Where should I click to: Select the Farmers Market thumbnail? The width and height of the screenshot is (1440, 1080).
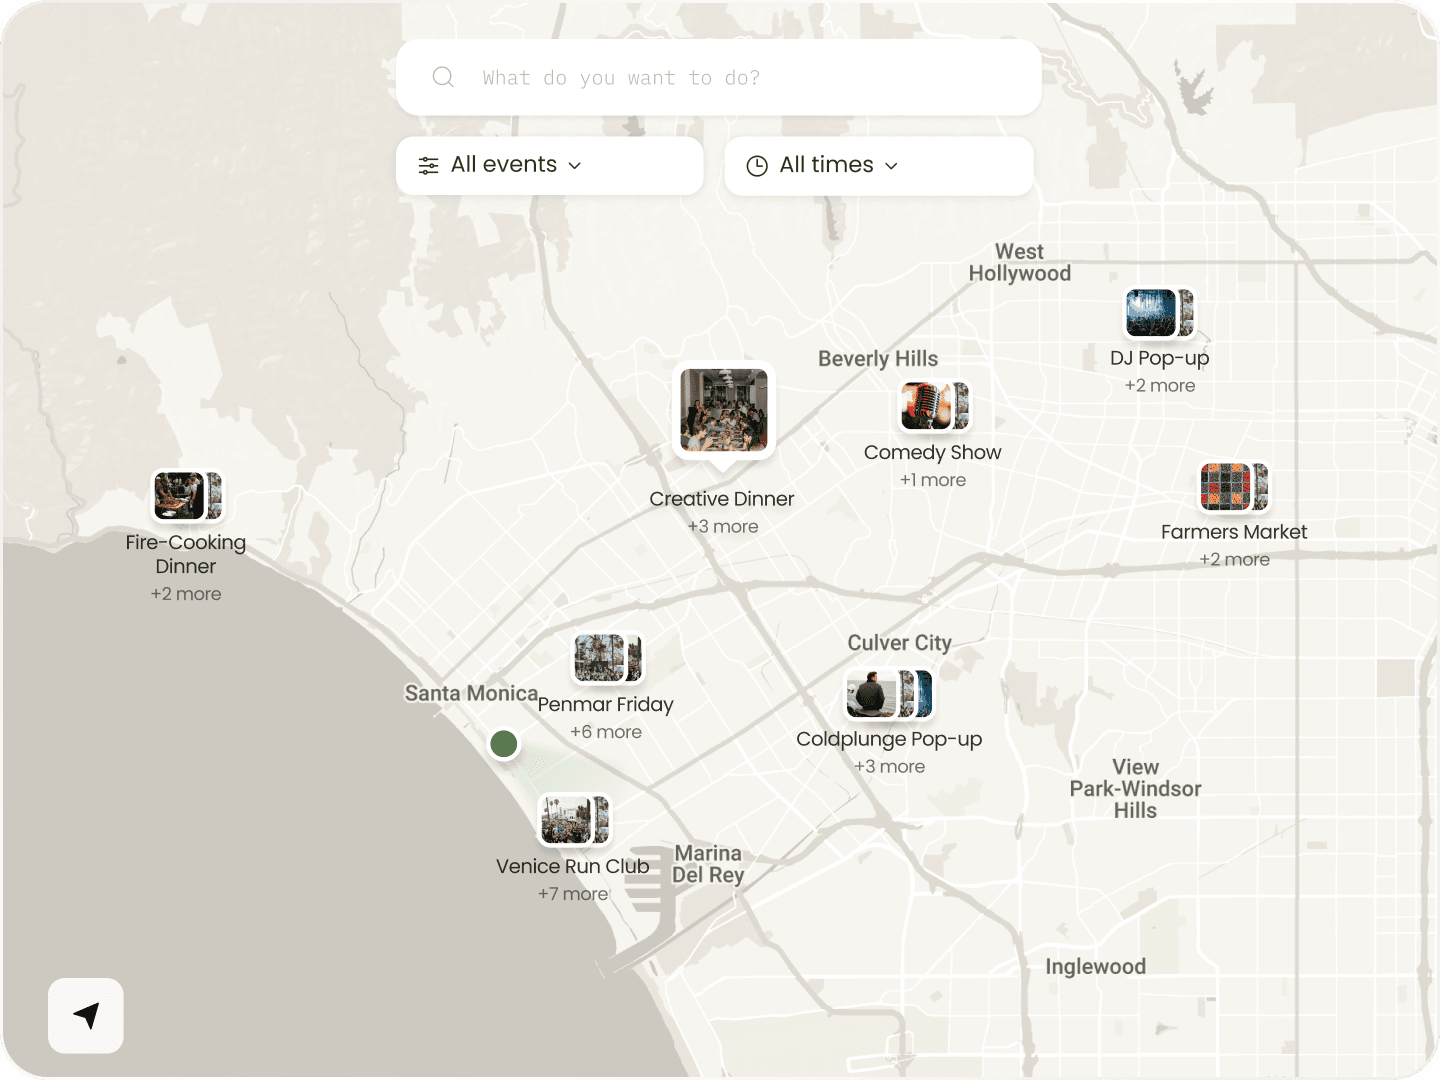1227,486
